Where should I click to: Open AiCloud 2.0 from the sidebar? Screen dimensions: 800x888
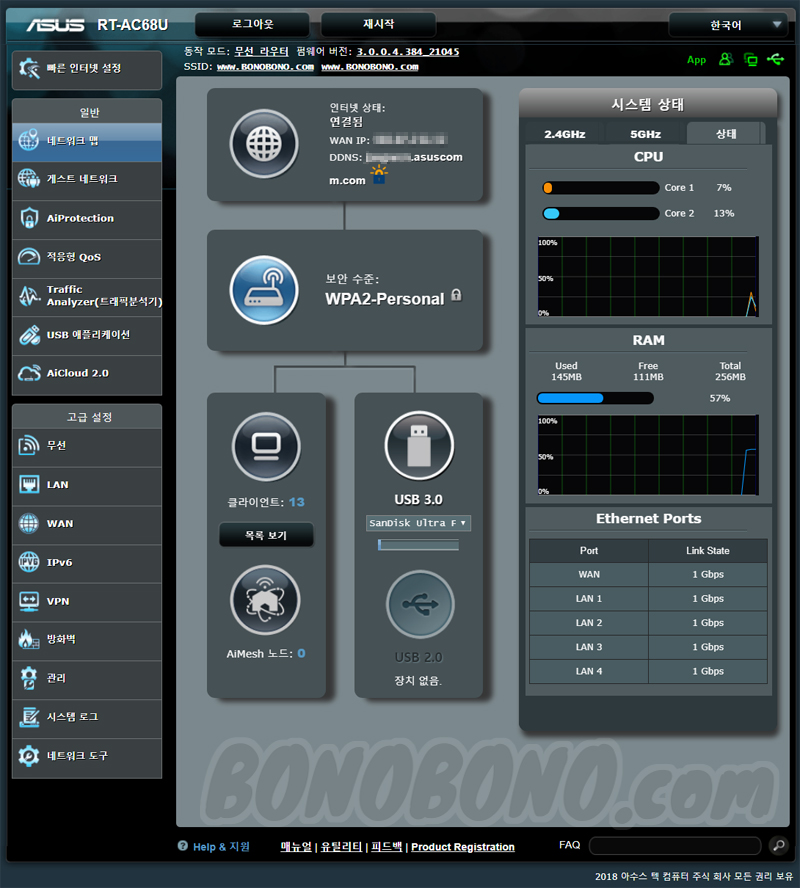point(87,374)
